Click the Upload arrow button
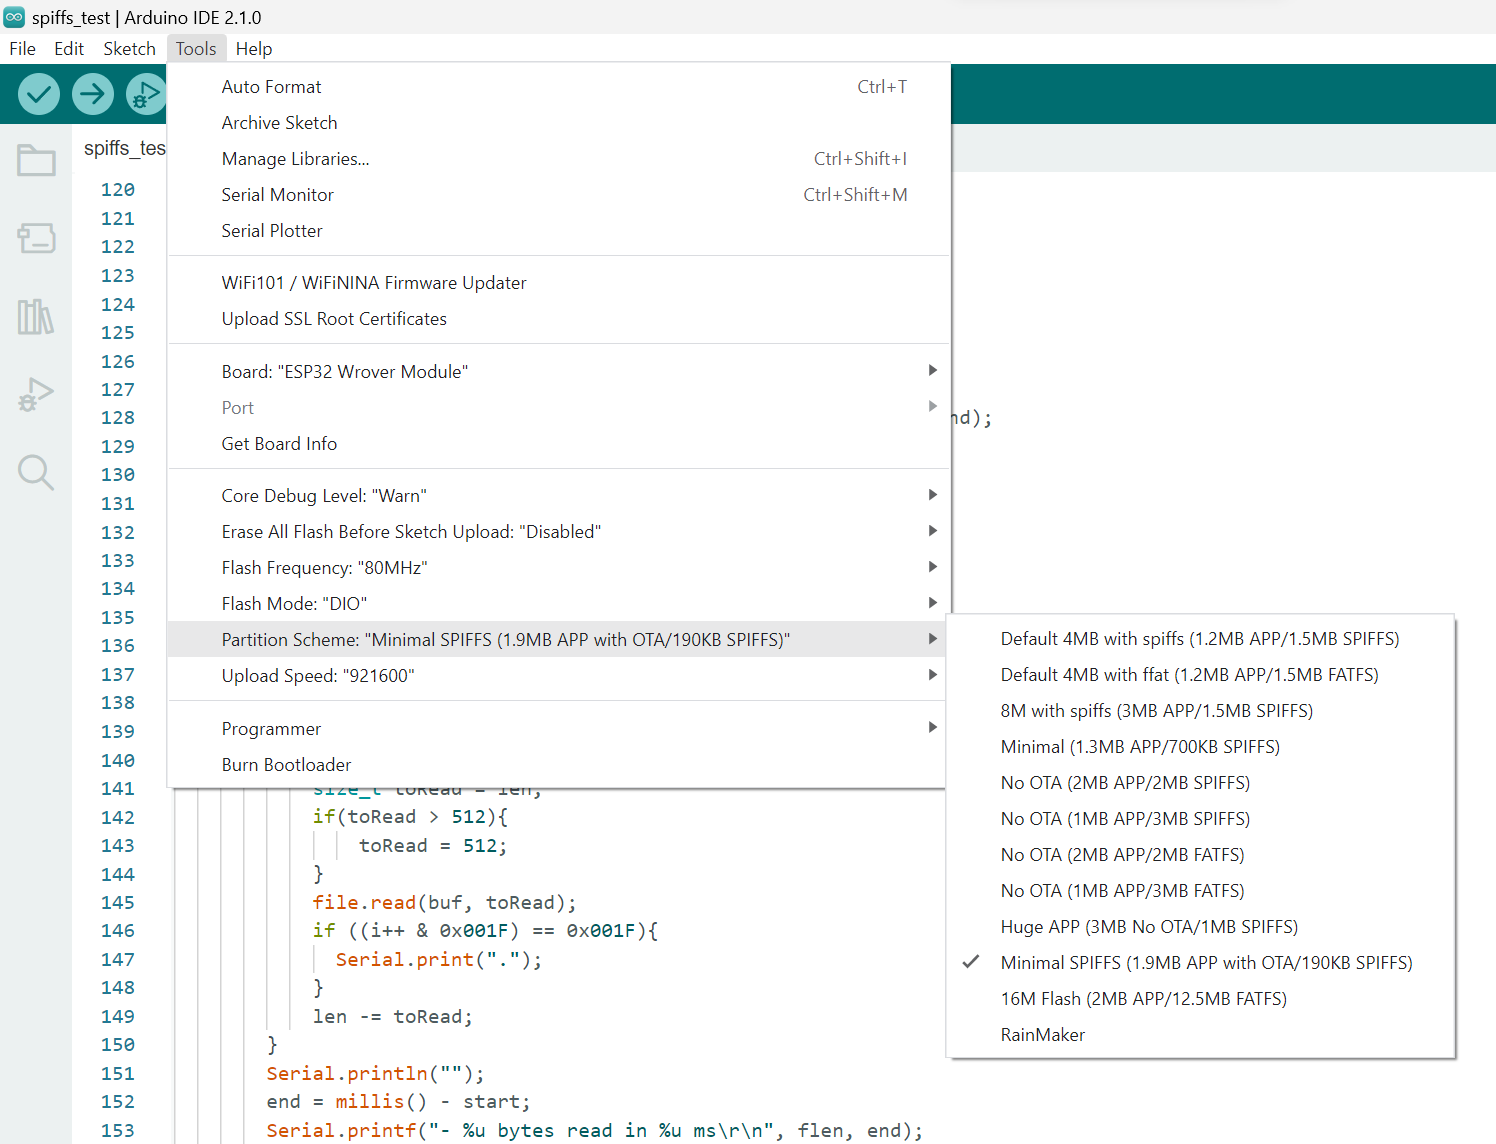Viewport: 1496px width, 1144px height. tap(92, 94)
